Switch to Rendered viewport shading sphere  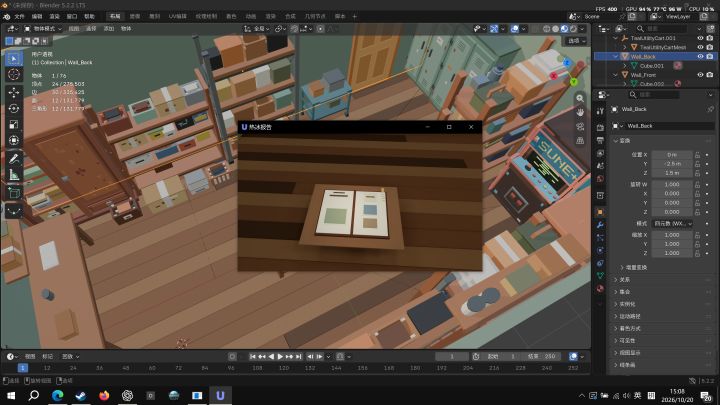click(573, 28)
